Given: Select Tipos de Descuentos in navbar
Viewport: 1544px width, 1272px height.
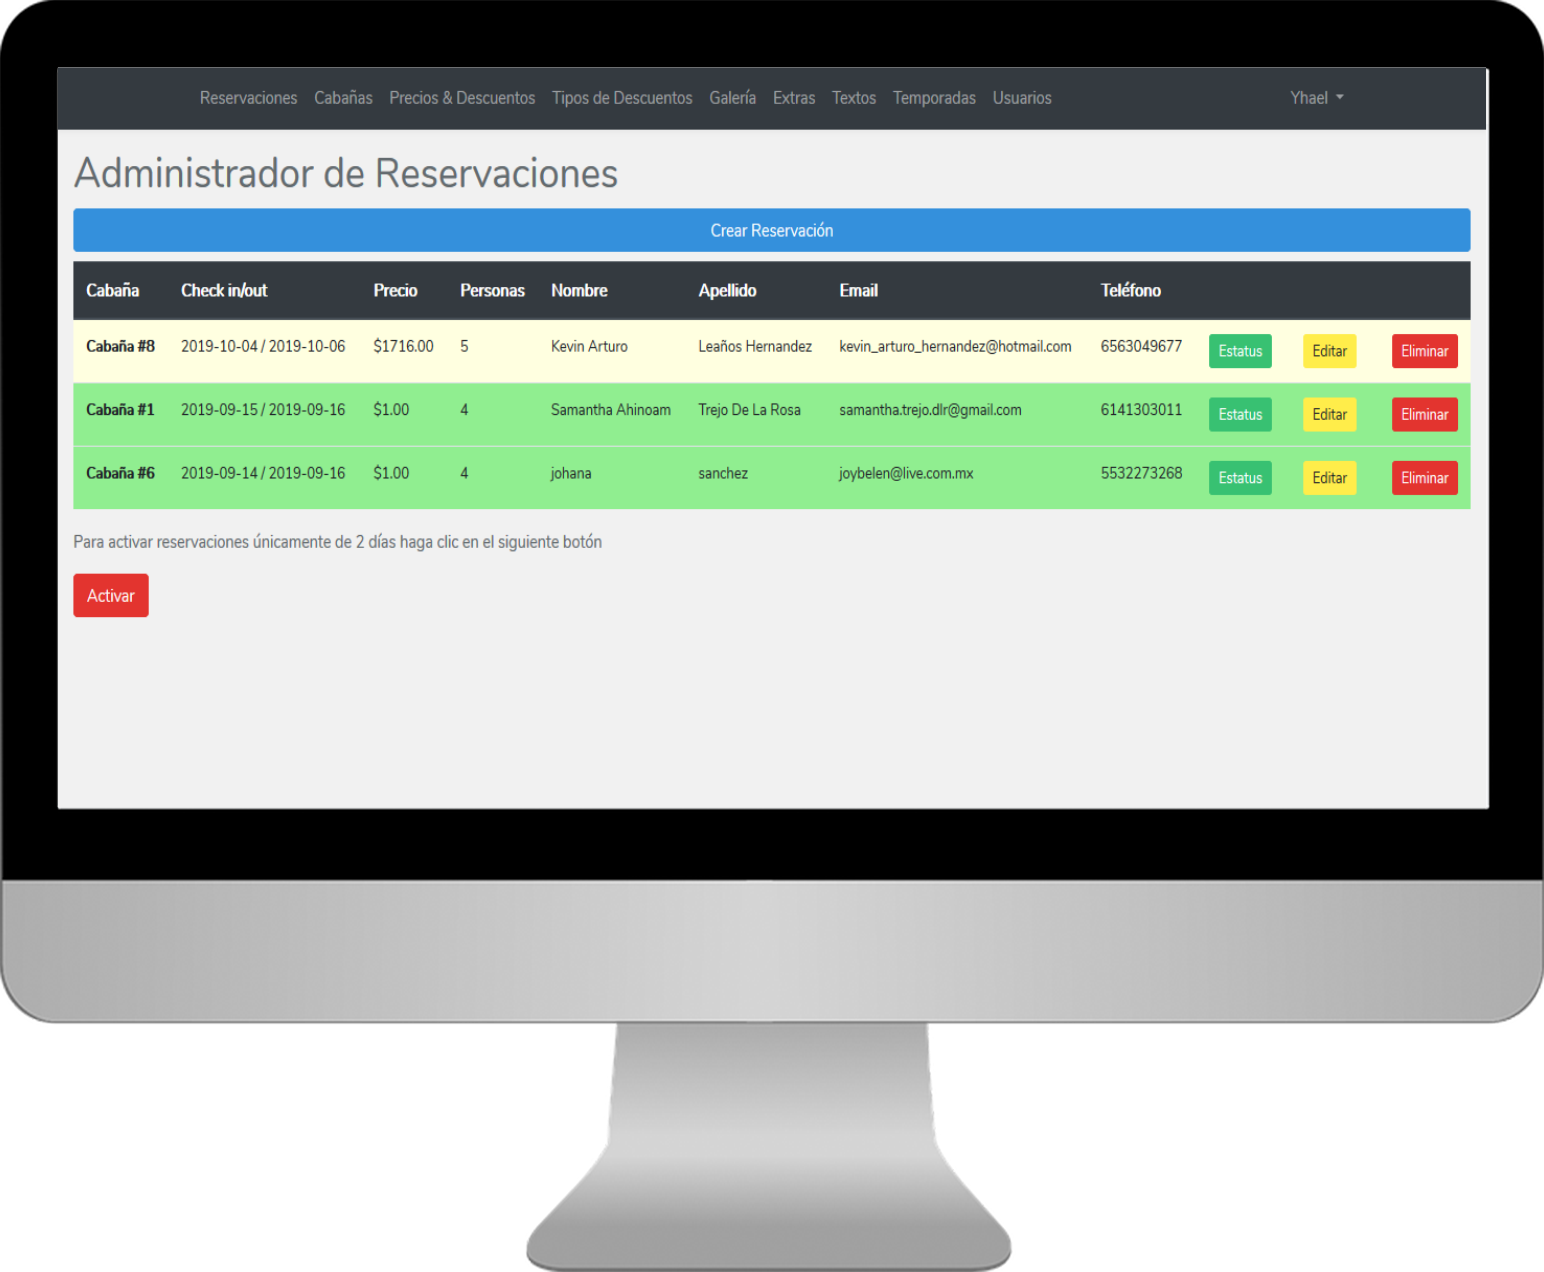Looking at the screenshot, I should 622,98.
